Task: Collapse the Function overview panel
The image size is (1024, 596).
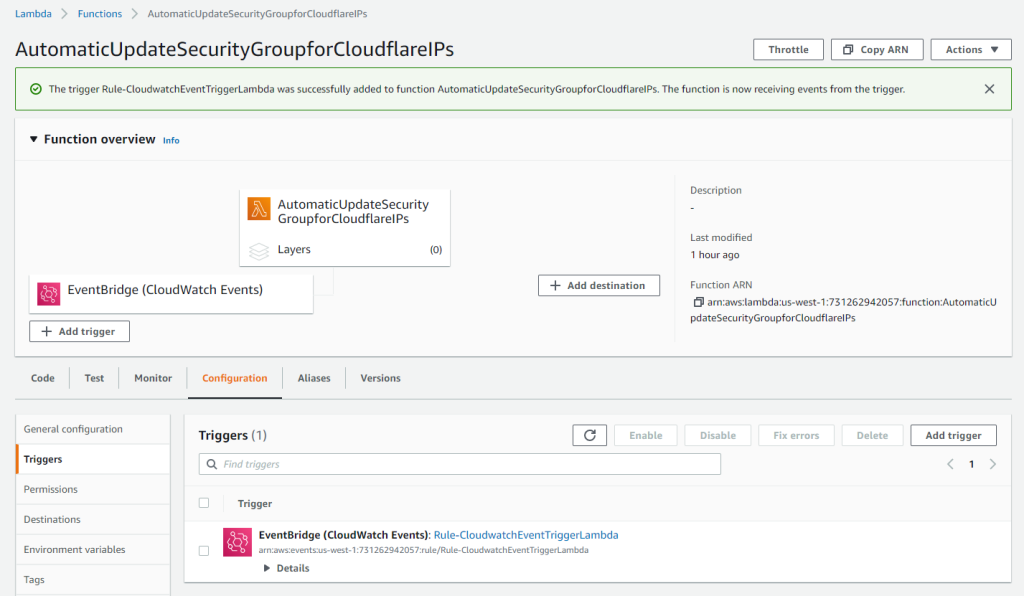Action: [33, 139]
